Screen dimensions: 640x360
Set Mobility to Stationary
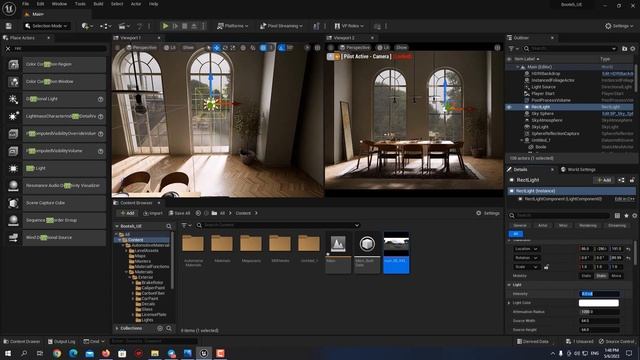pyautogui.click(x=601, y=276)
